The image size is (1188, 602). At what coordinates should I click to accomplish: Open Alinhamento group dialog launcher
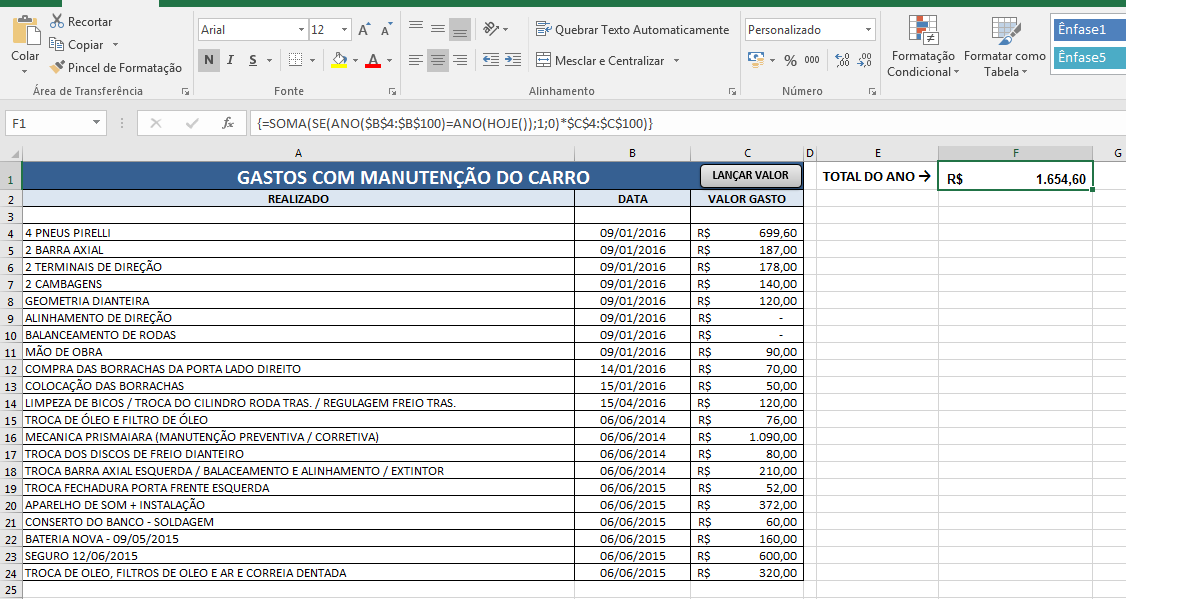733,92
